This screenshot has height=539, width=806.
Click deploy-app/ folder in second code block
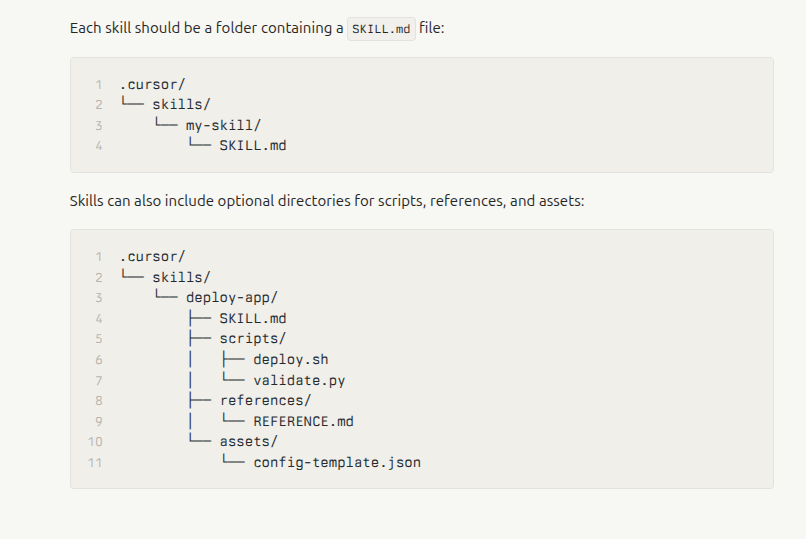(x=231, y=298)
